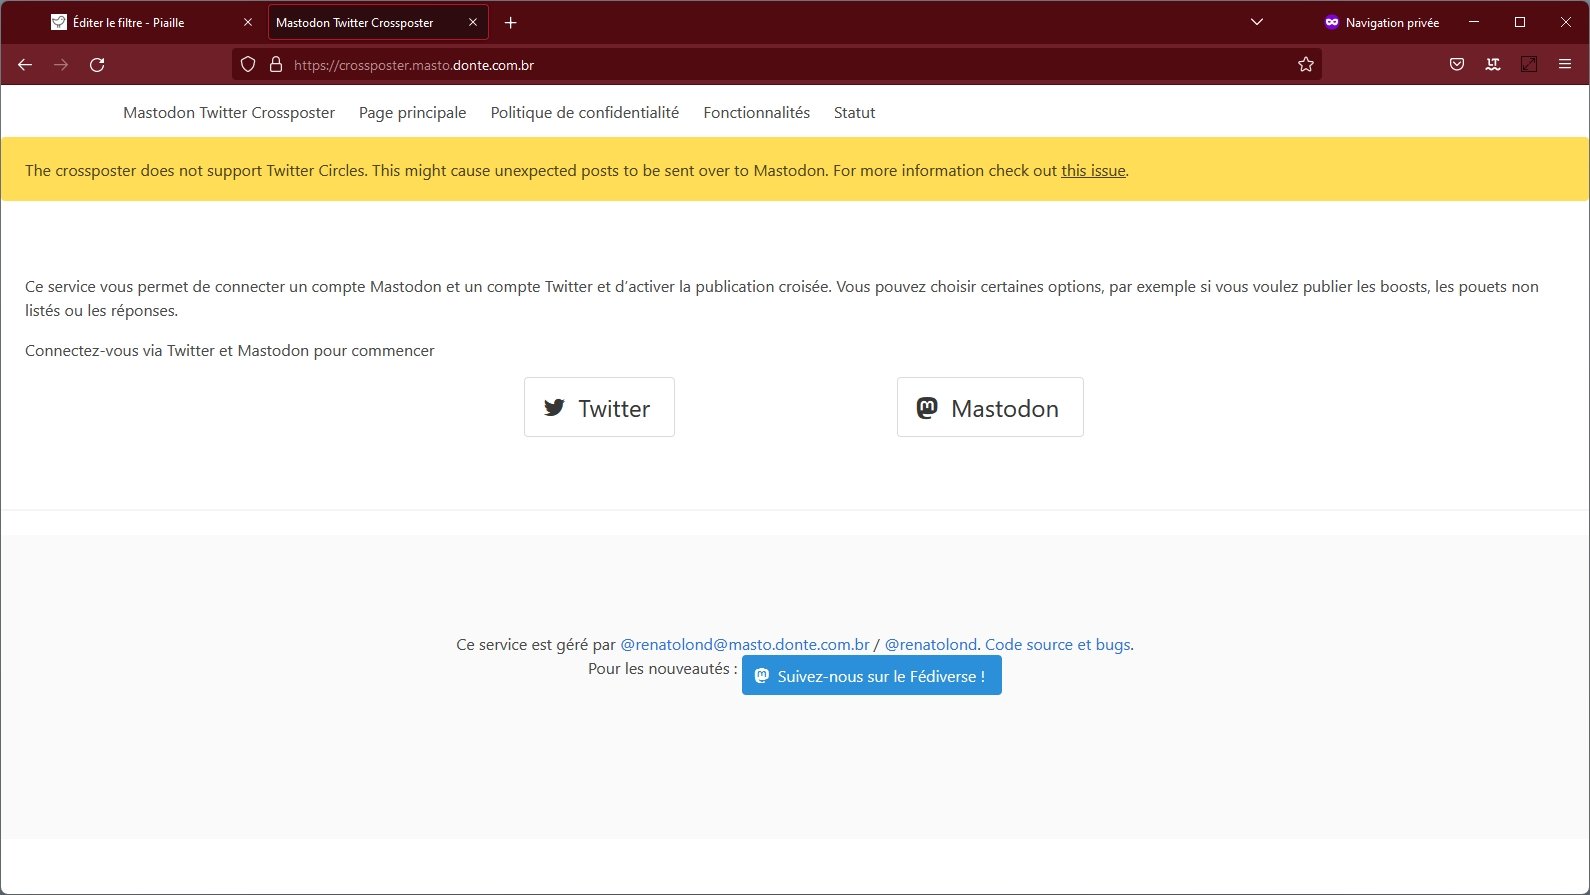The width and height of the screenshot is (1590, 895).
Task: Bookmark this page with the star icon
Action: 1305,65
